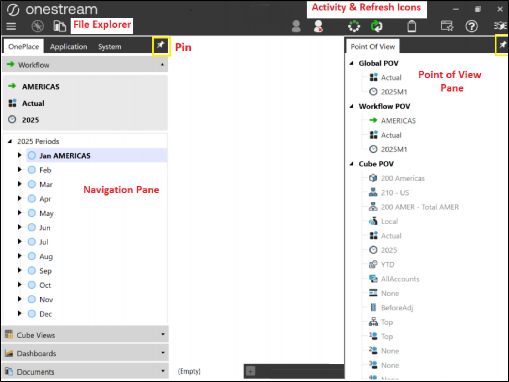Collapse the Global POV group
This screenshot has width=509, height=382.
[x=351, y=63]
